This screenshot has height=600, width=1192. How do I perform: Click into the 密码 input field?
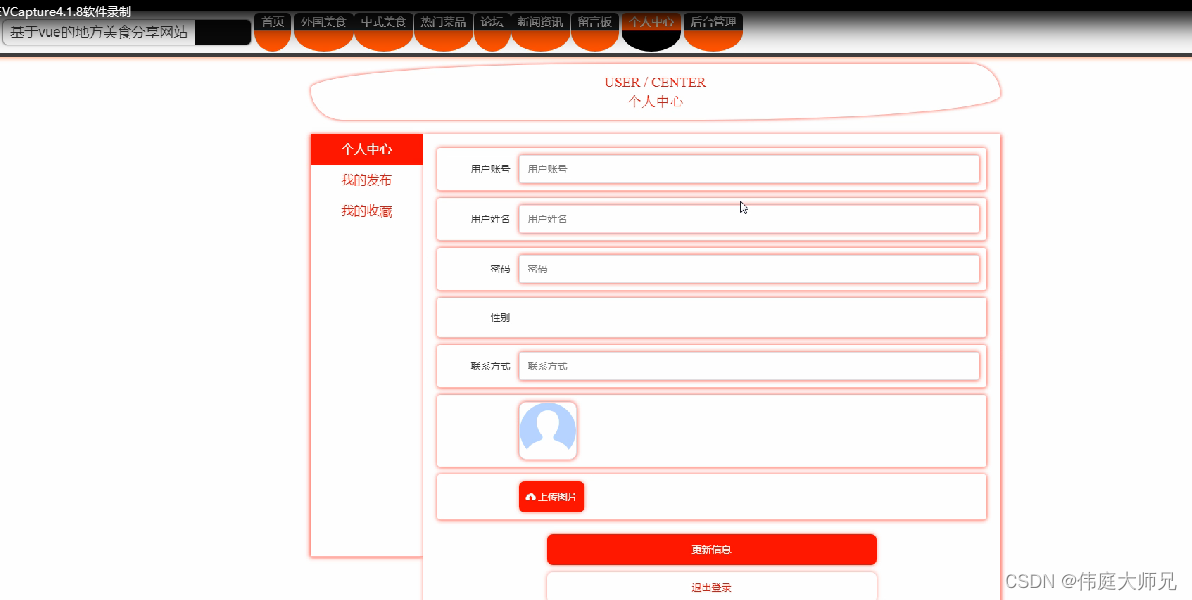click(749, 268)
